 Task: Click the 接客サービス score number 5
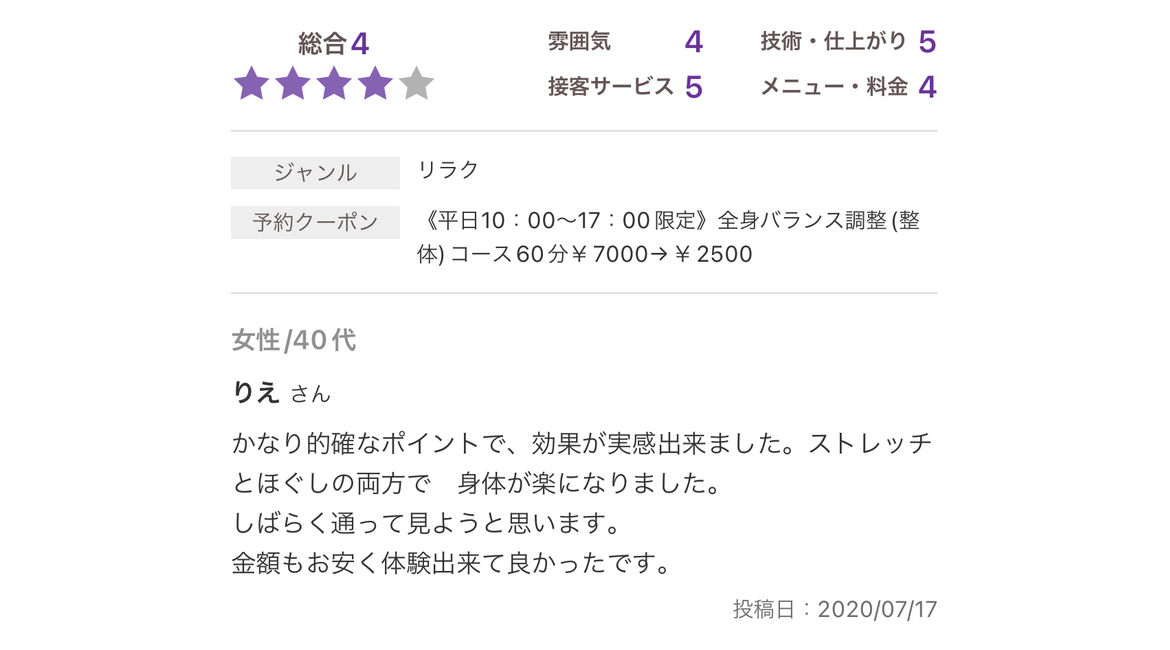coord(694,87)
